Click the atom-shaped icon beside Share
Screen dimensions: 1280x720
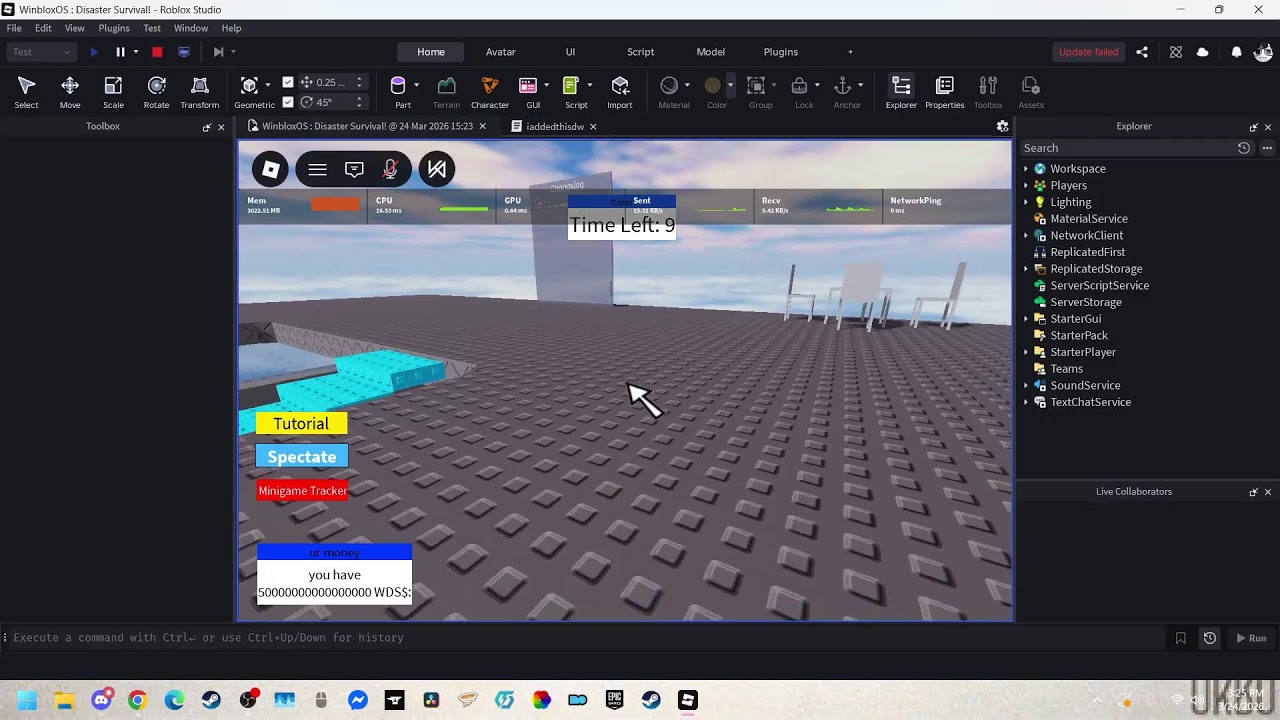pos(1176,52)
